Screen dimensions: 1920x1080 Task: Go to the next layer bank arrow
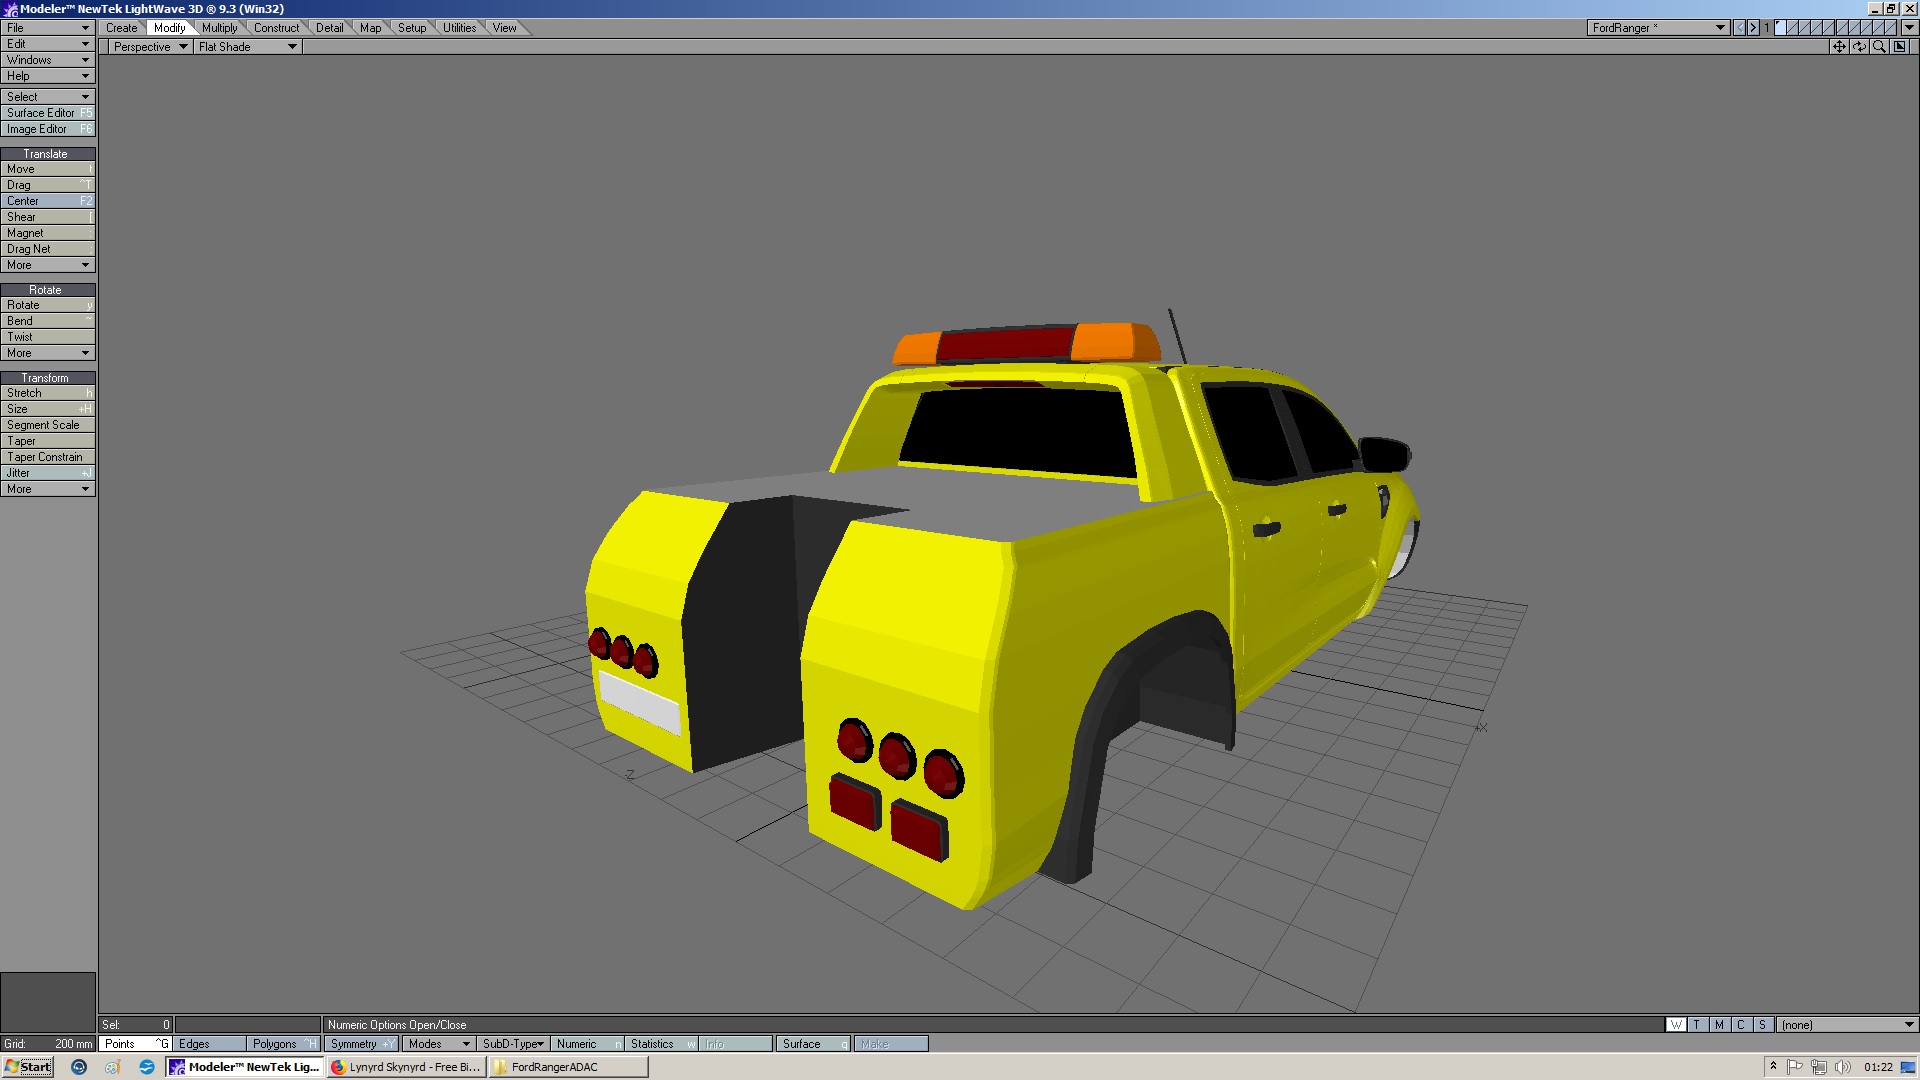pyautogui.click(x=1753, y=28)
